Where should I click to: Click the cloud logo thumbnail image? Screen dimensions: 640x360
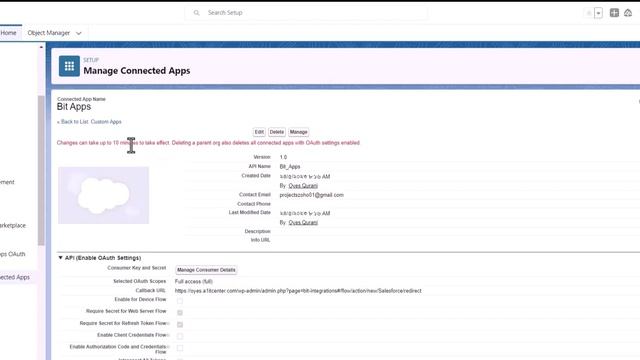point(103,195)
